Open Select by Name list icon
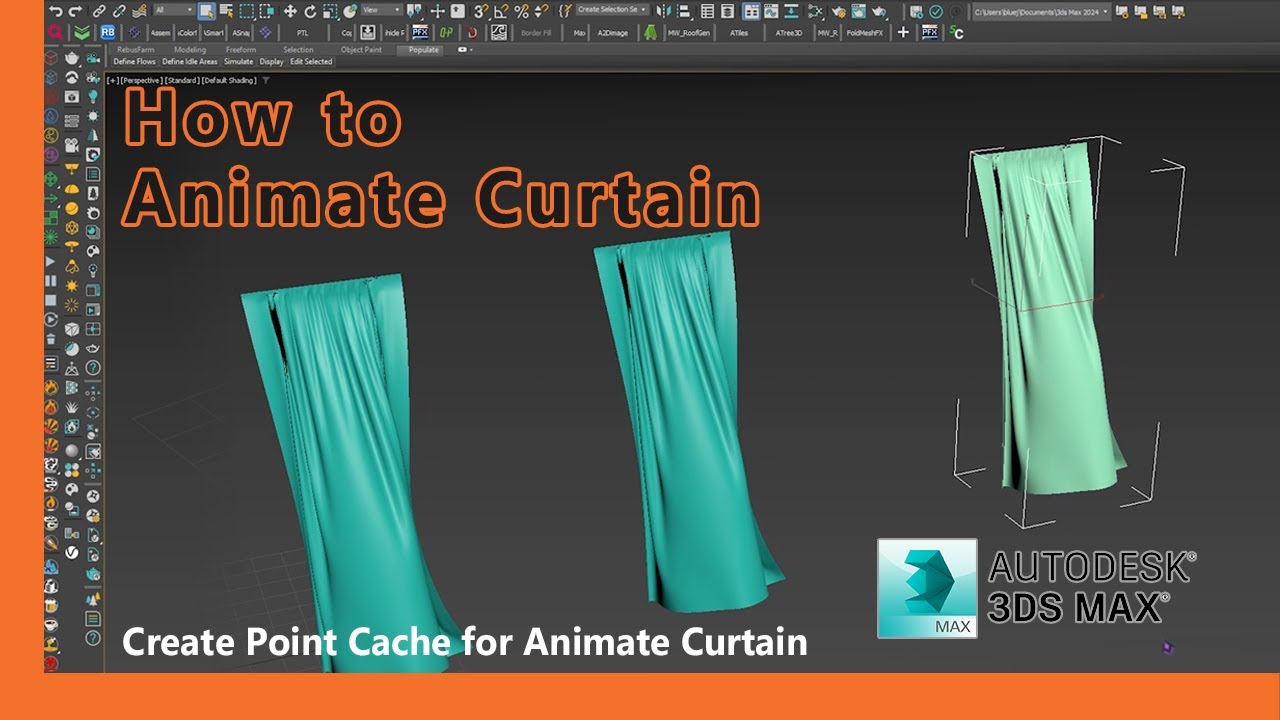Image resolution: width=1280 pixels, height=720 pixels. [x=226, y=11]
